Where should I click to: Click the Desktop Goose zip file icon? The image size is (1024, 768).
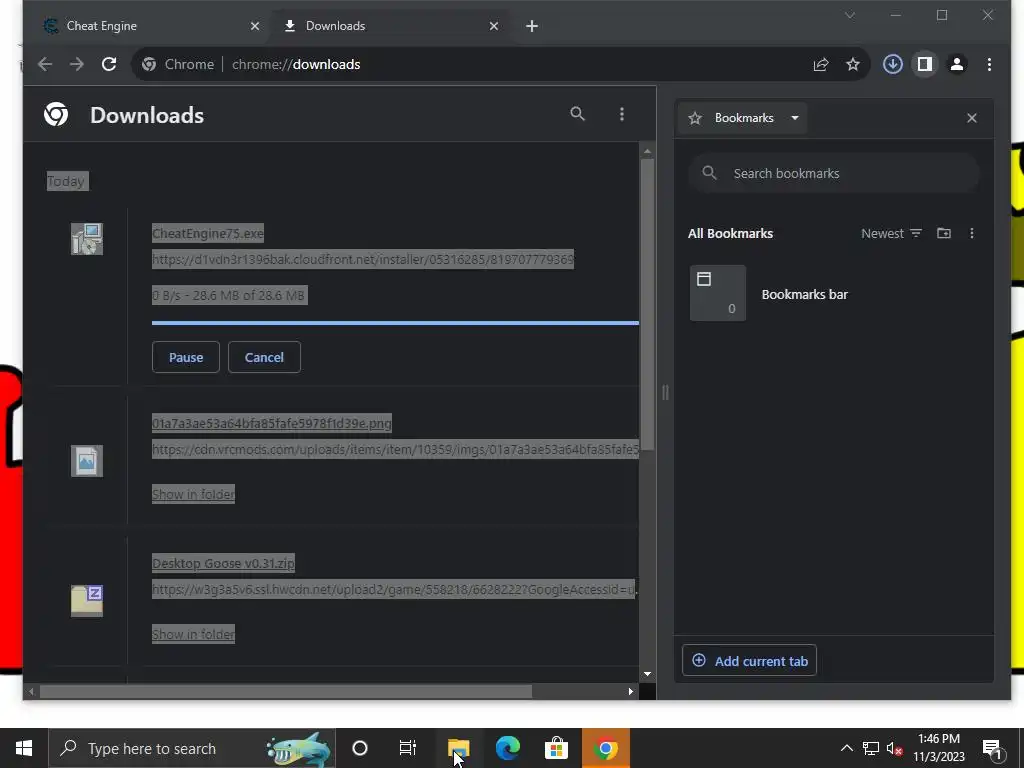(87, 601)
